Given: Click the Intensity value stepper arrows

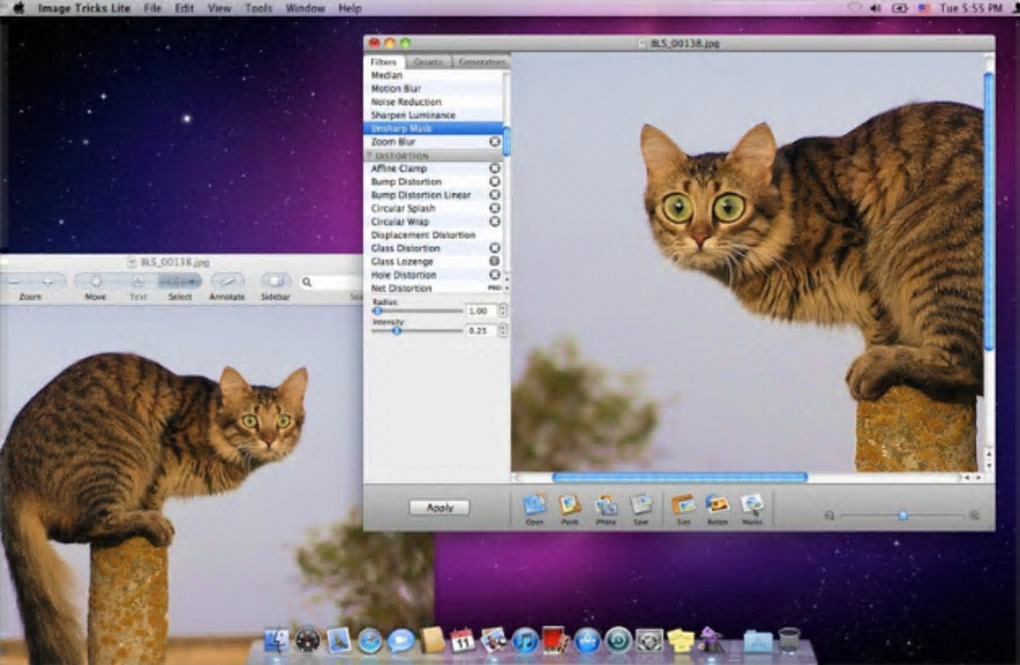Looking at the screenshot, I should click(x=502, y=331).
